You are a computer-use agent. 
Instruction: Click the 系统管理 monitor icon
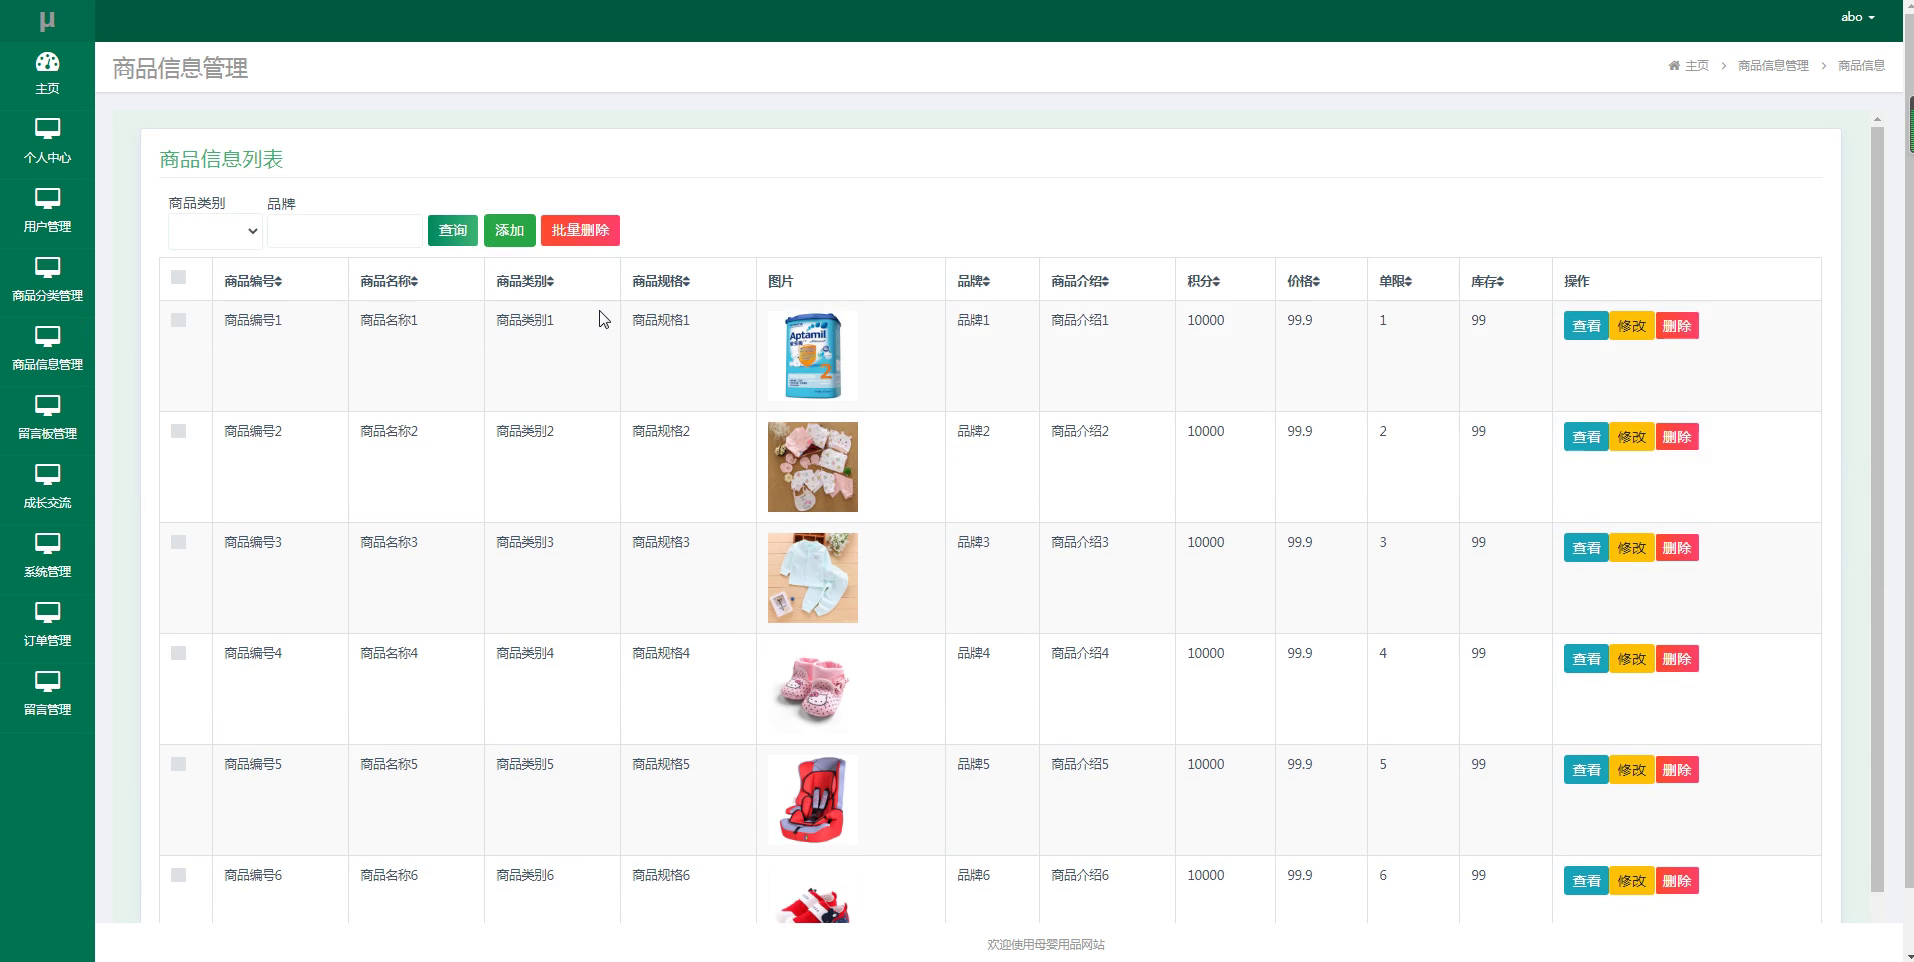pos(47,543)
